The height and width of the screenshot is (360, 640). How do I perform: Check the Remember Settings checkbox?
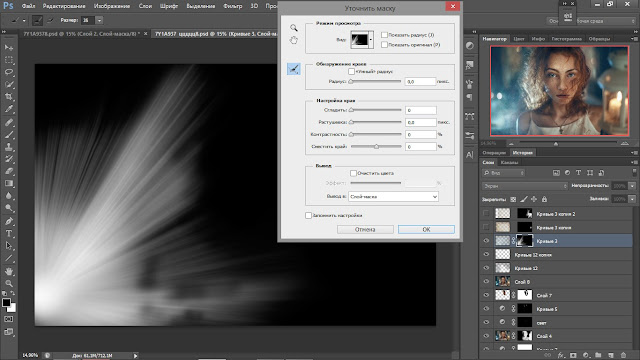pyautogui.click(x=309, y=215)
